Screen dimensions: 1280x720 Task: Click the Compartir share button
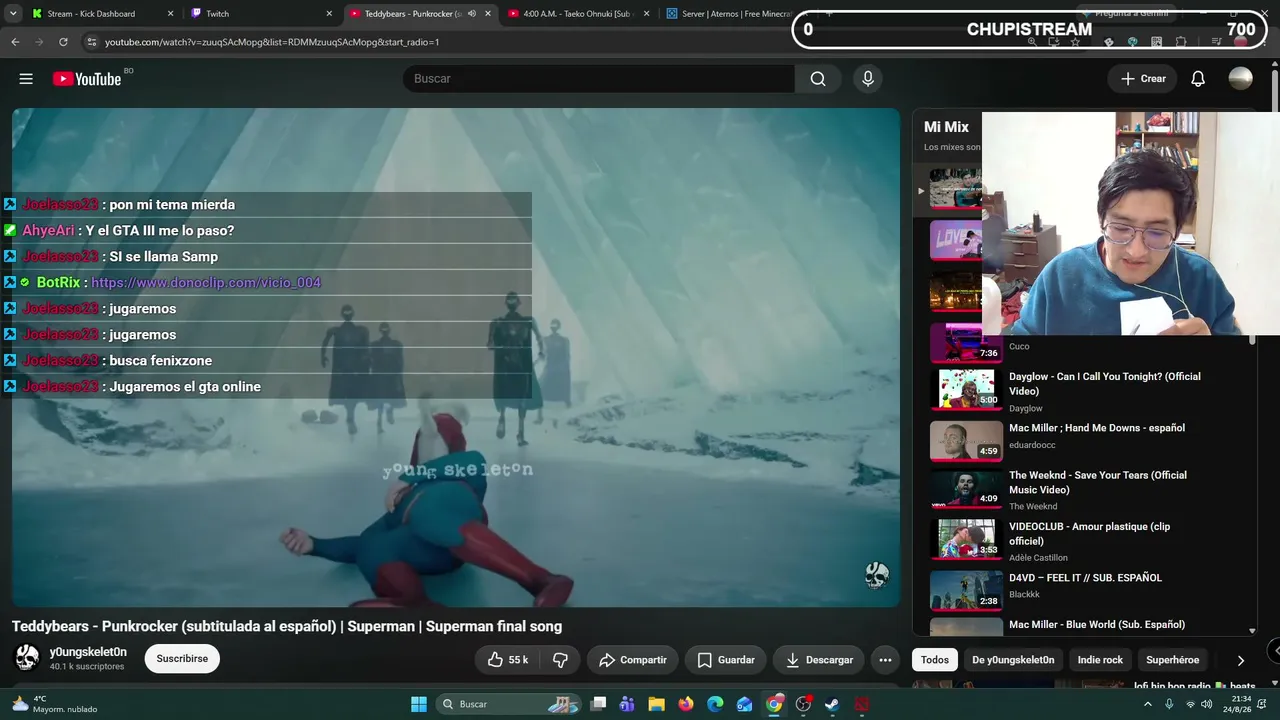pyautogui.click(x=633, y=660)
